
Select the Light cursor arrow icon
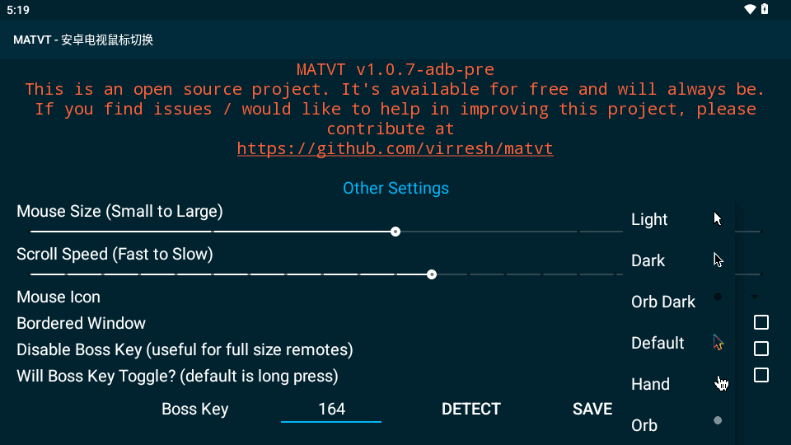click(x=718, y=219)
